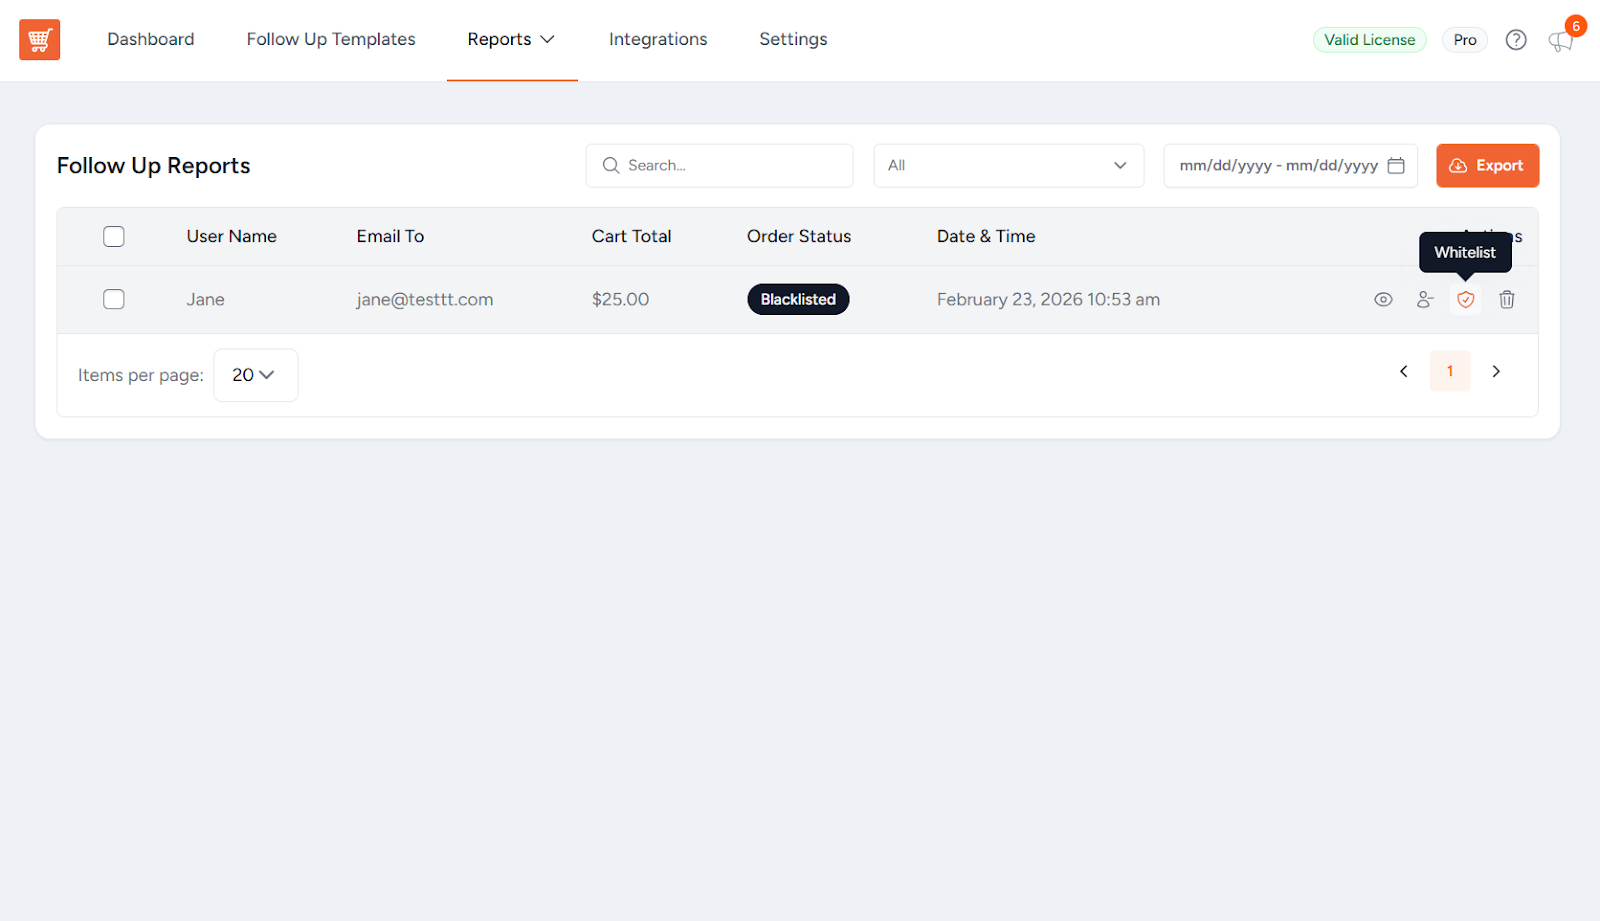
Task: Expand the Reports menu dropdown
Action: pyautogui.click(x=511, y=40)
